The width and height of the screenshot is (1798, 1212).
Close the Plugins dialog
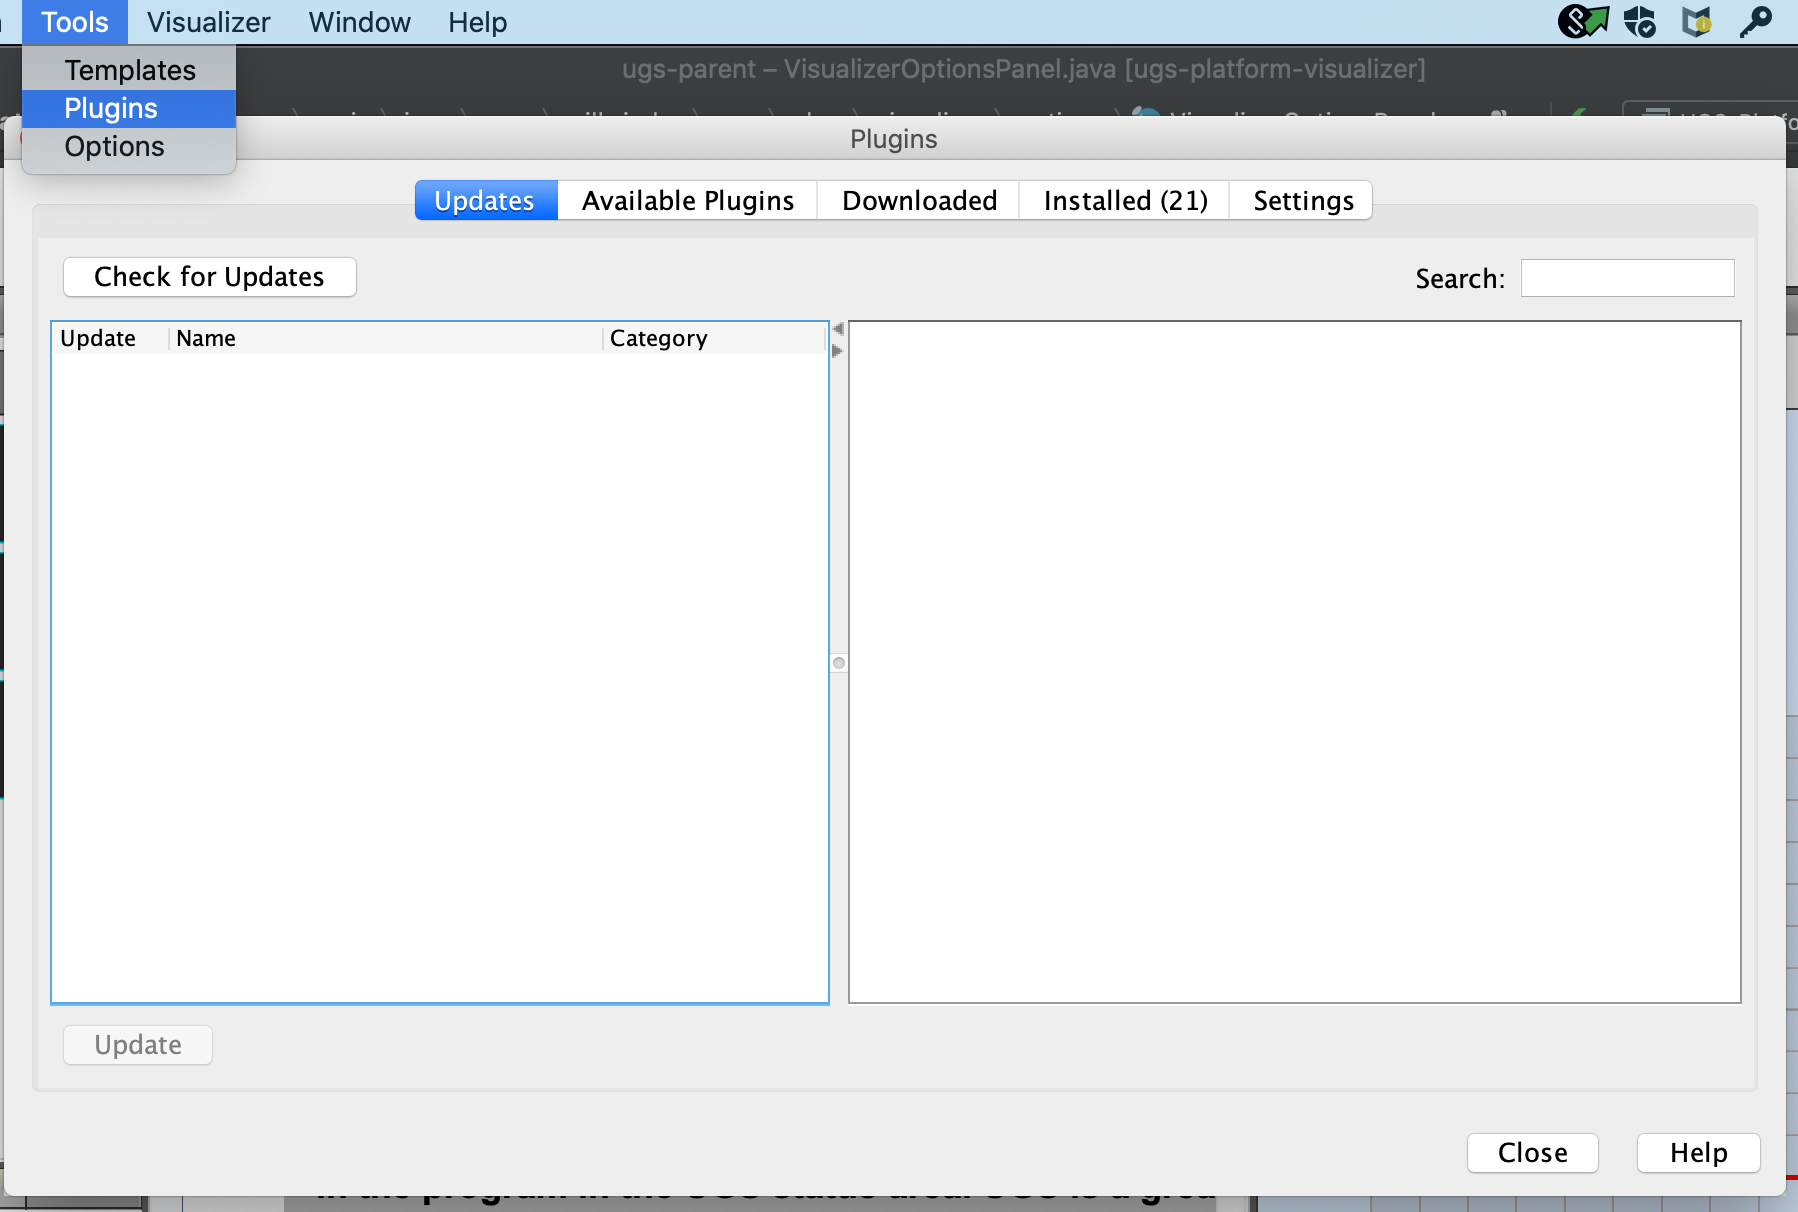pyautogui.click(x=1531, y=1153)
